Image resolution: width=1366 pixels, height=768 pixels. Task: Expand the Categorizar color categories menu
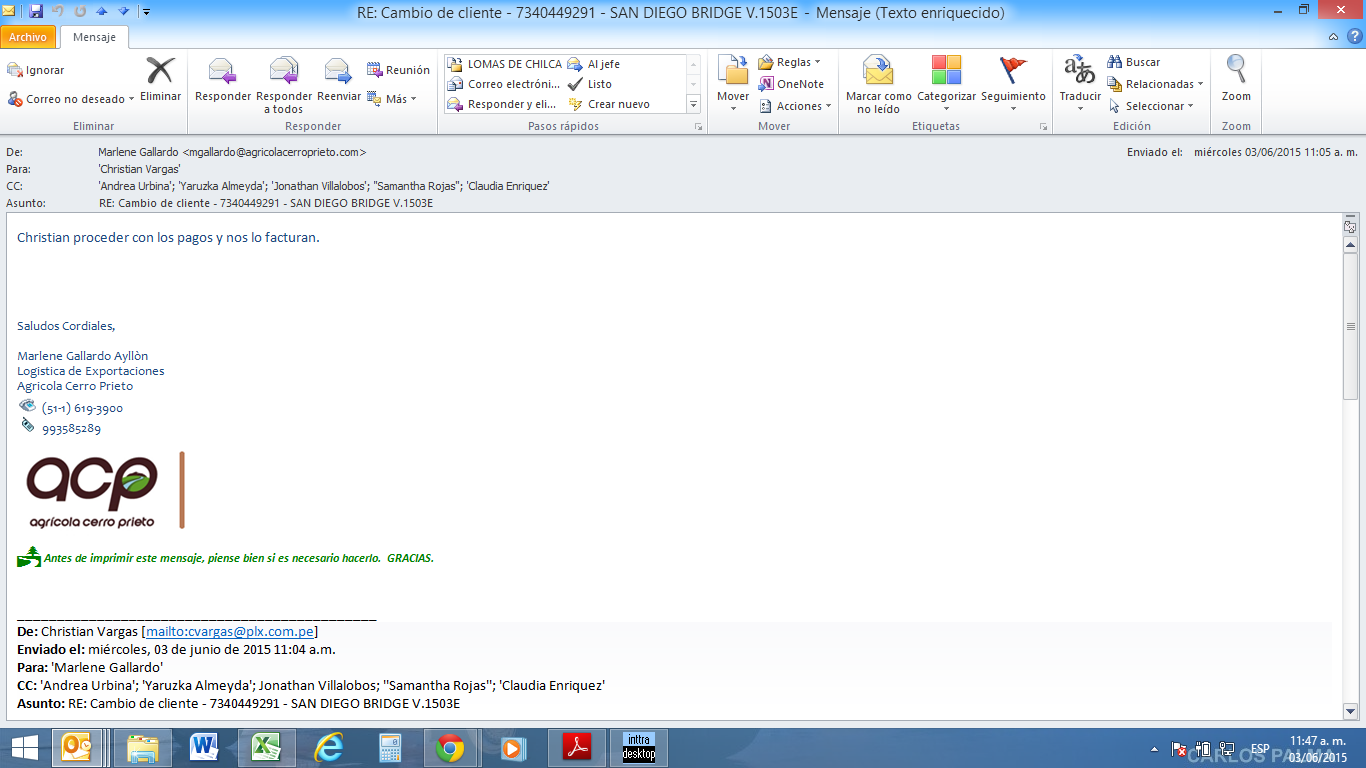click(946, 107)
